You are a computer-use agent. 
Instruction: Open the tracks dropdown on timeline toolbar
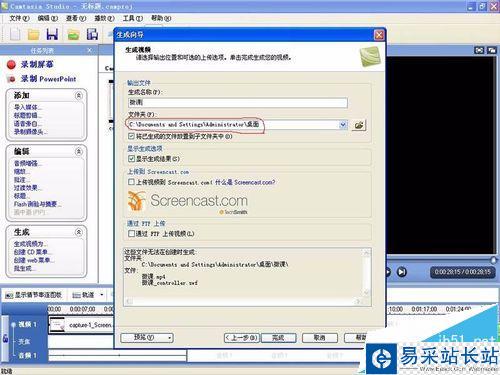pyautogui.click(x=101, y=295)
